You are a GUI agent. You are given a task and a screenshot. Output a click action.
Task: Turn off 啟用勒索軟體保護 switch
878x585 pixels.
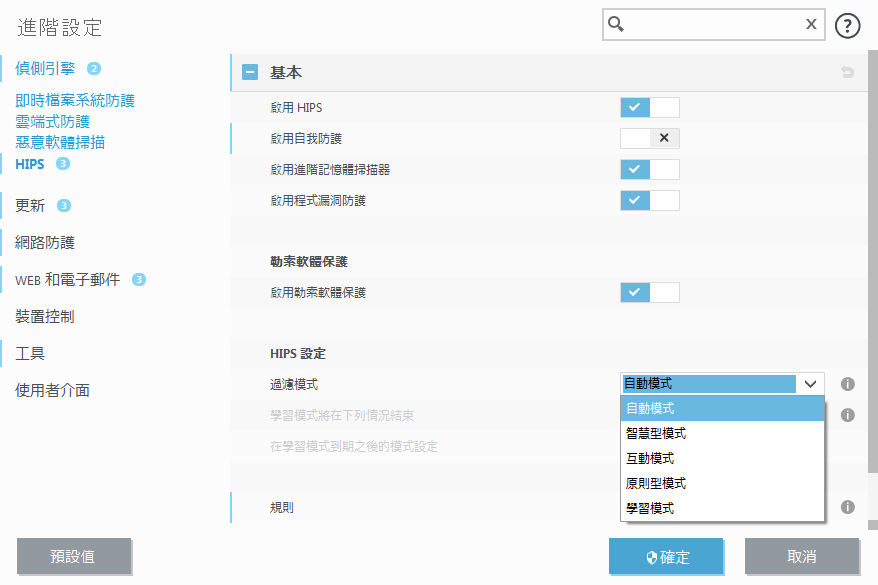point(649,292)
